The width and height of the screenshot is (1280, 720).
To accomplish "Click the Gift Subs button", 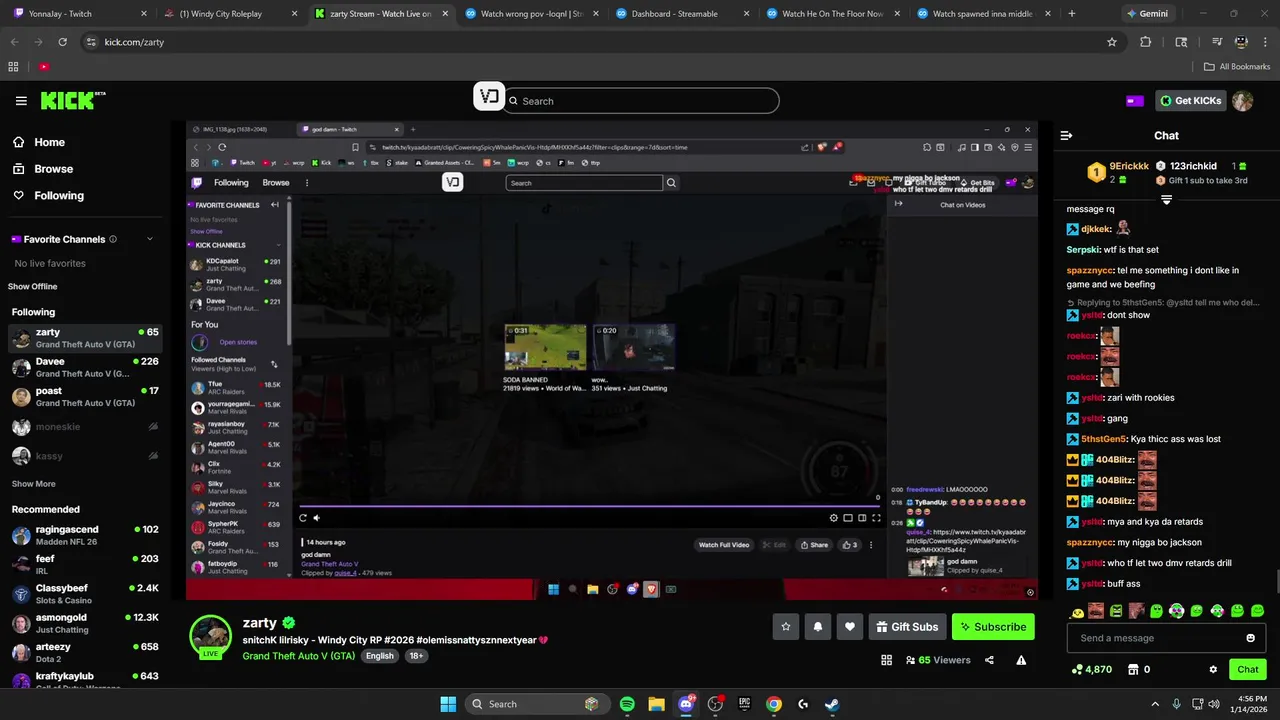I will point(907,627).
